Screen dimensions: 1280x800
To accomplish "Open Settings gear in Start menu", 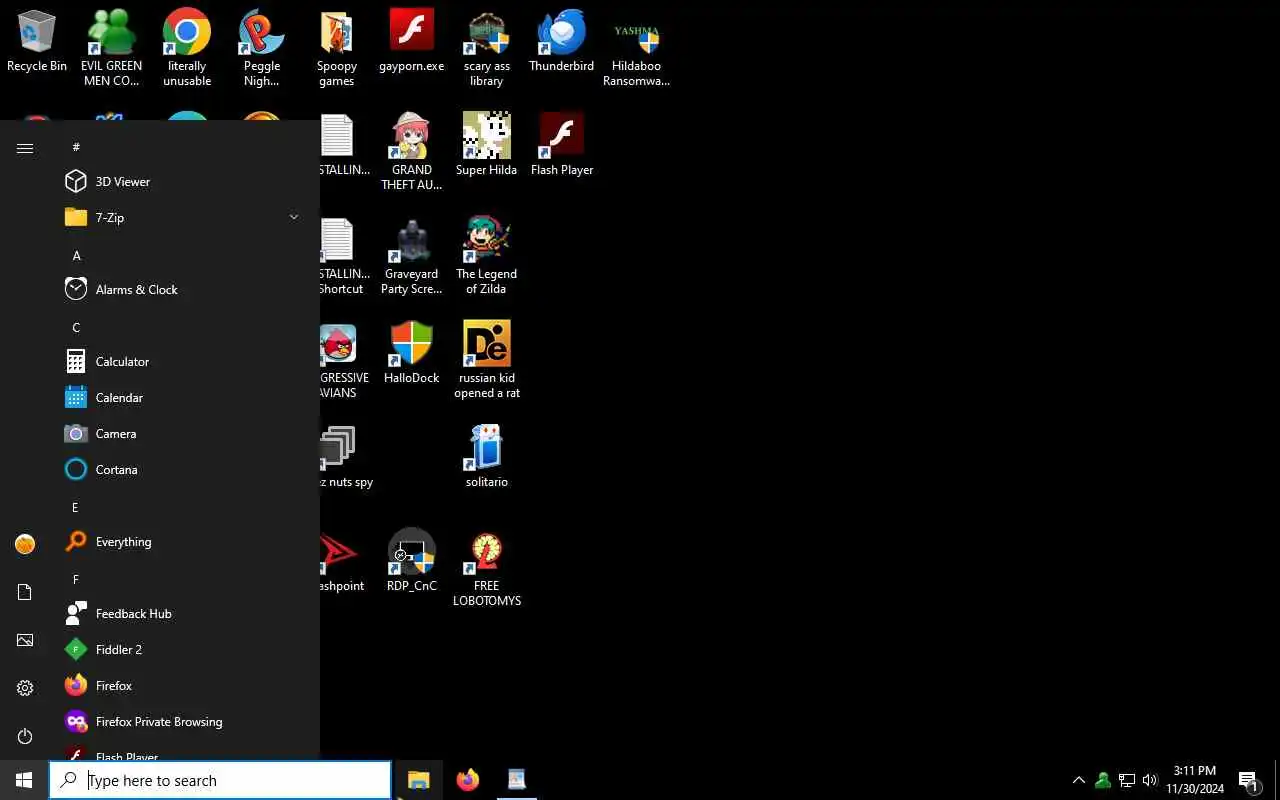I will [25, 688].
